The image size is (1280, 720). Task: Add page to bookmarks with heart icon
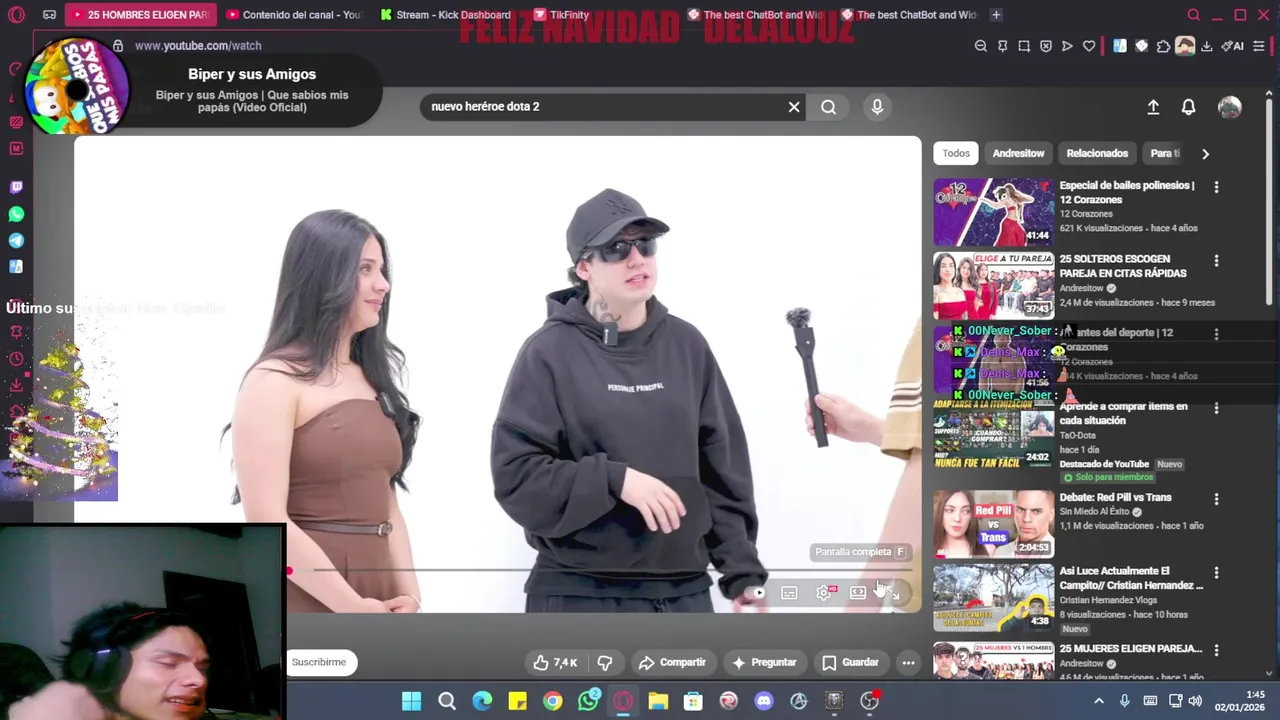pos(1089,46)
